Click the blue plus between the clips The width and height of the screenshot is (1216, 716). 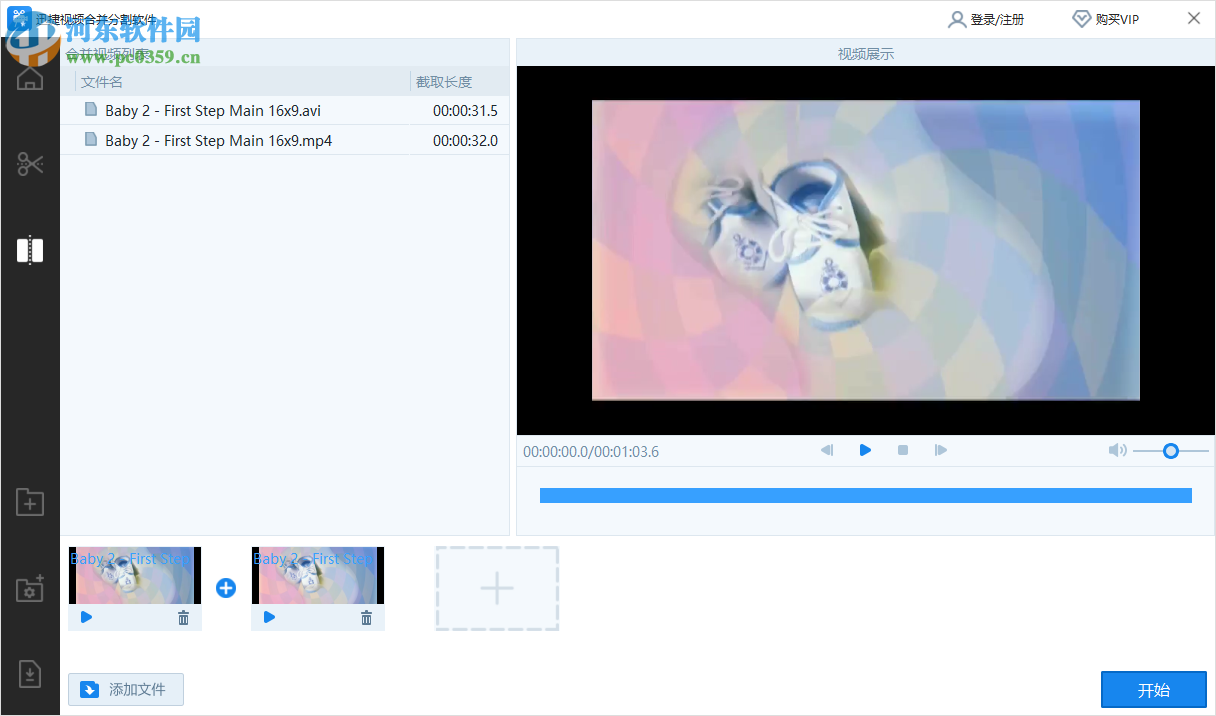point(226,588)
